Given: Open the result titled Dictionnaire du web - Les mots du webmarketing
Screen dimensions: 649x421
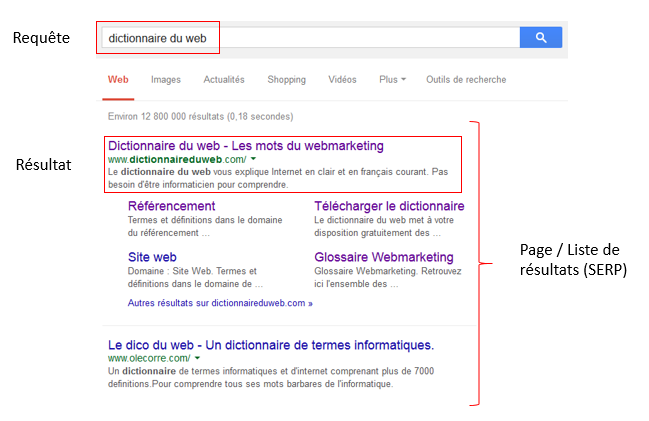Looking at the screenshot, I should [x=246, y=146].
